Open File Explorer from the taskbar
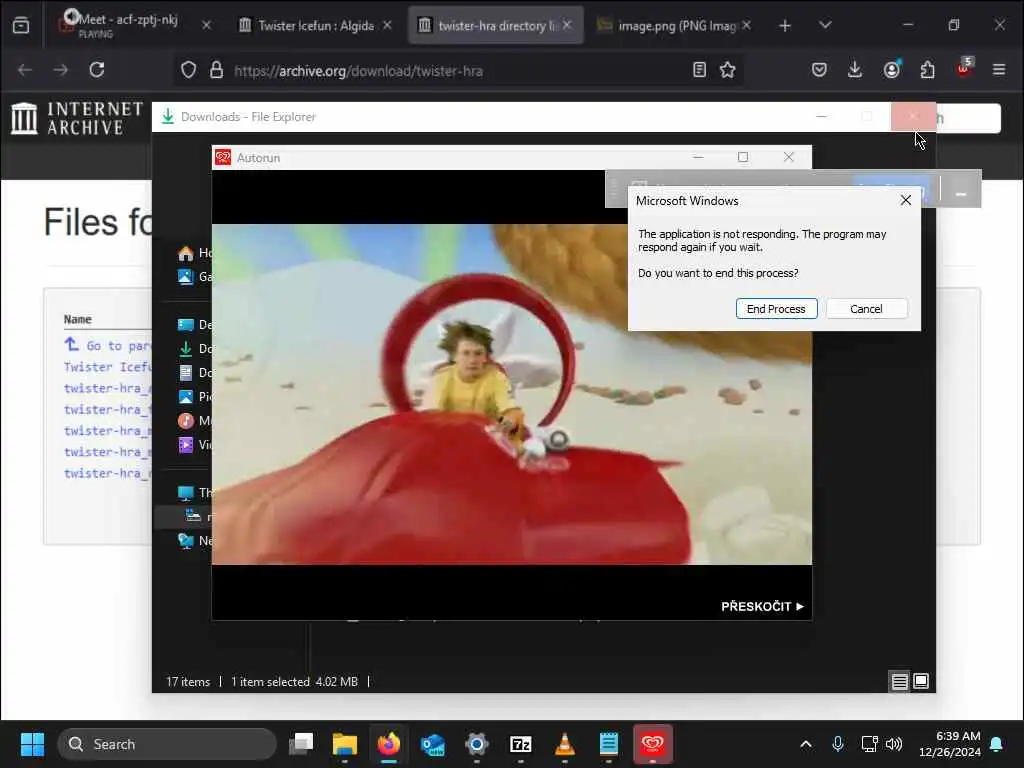The height and width of the screenshot is (768, 1024). [345, 744]
